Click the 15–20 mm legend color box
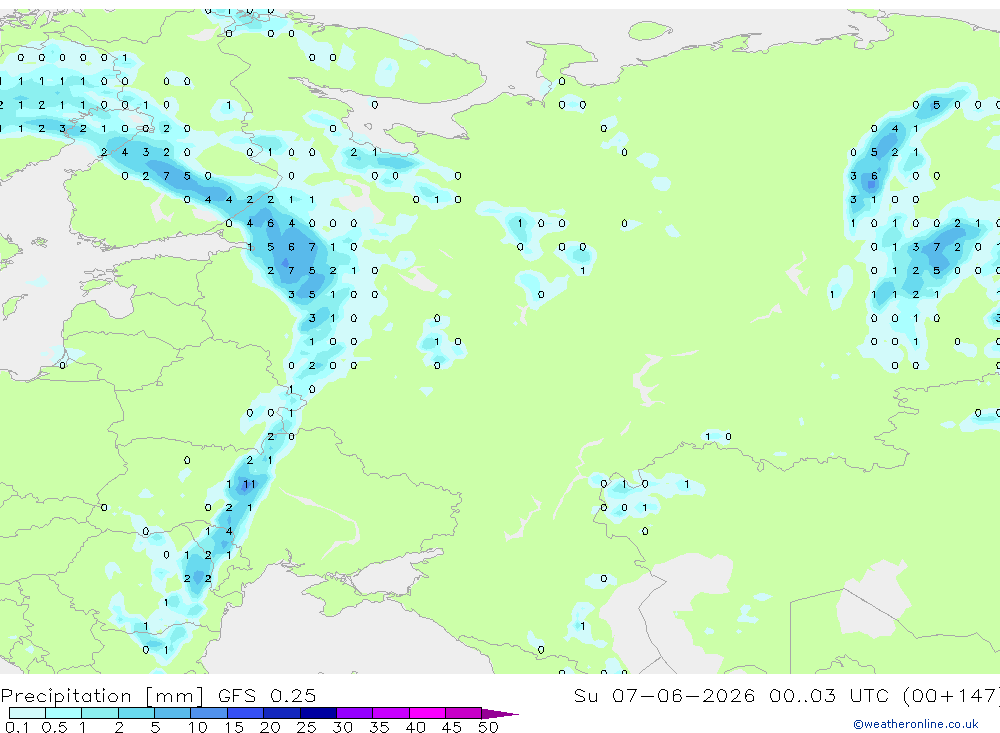Screen dimensions: 1000x733 (x=245, y=713)
